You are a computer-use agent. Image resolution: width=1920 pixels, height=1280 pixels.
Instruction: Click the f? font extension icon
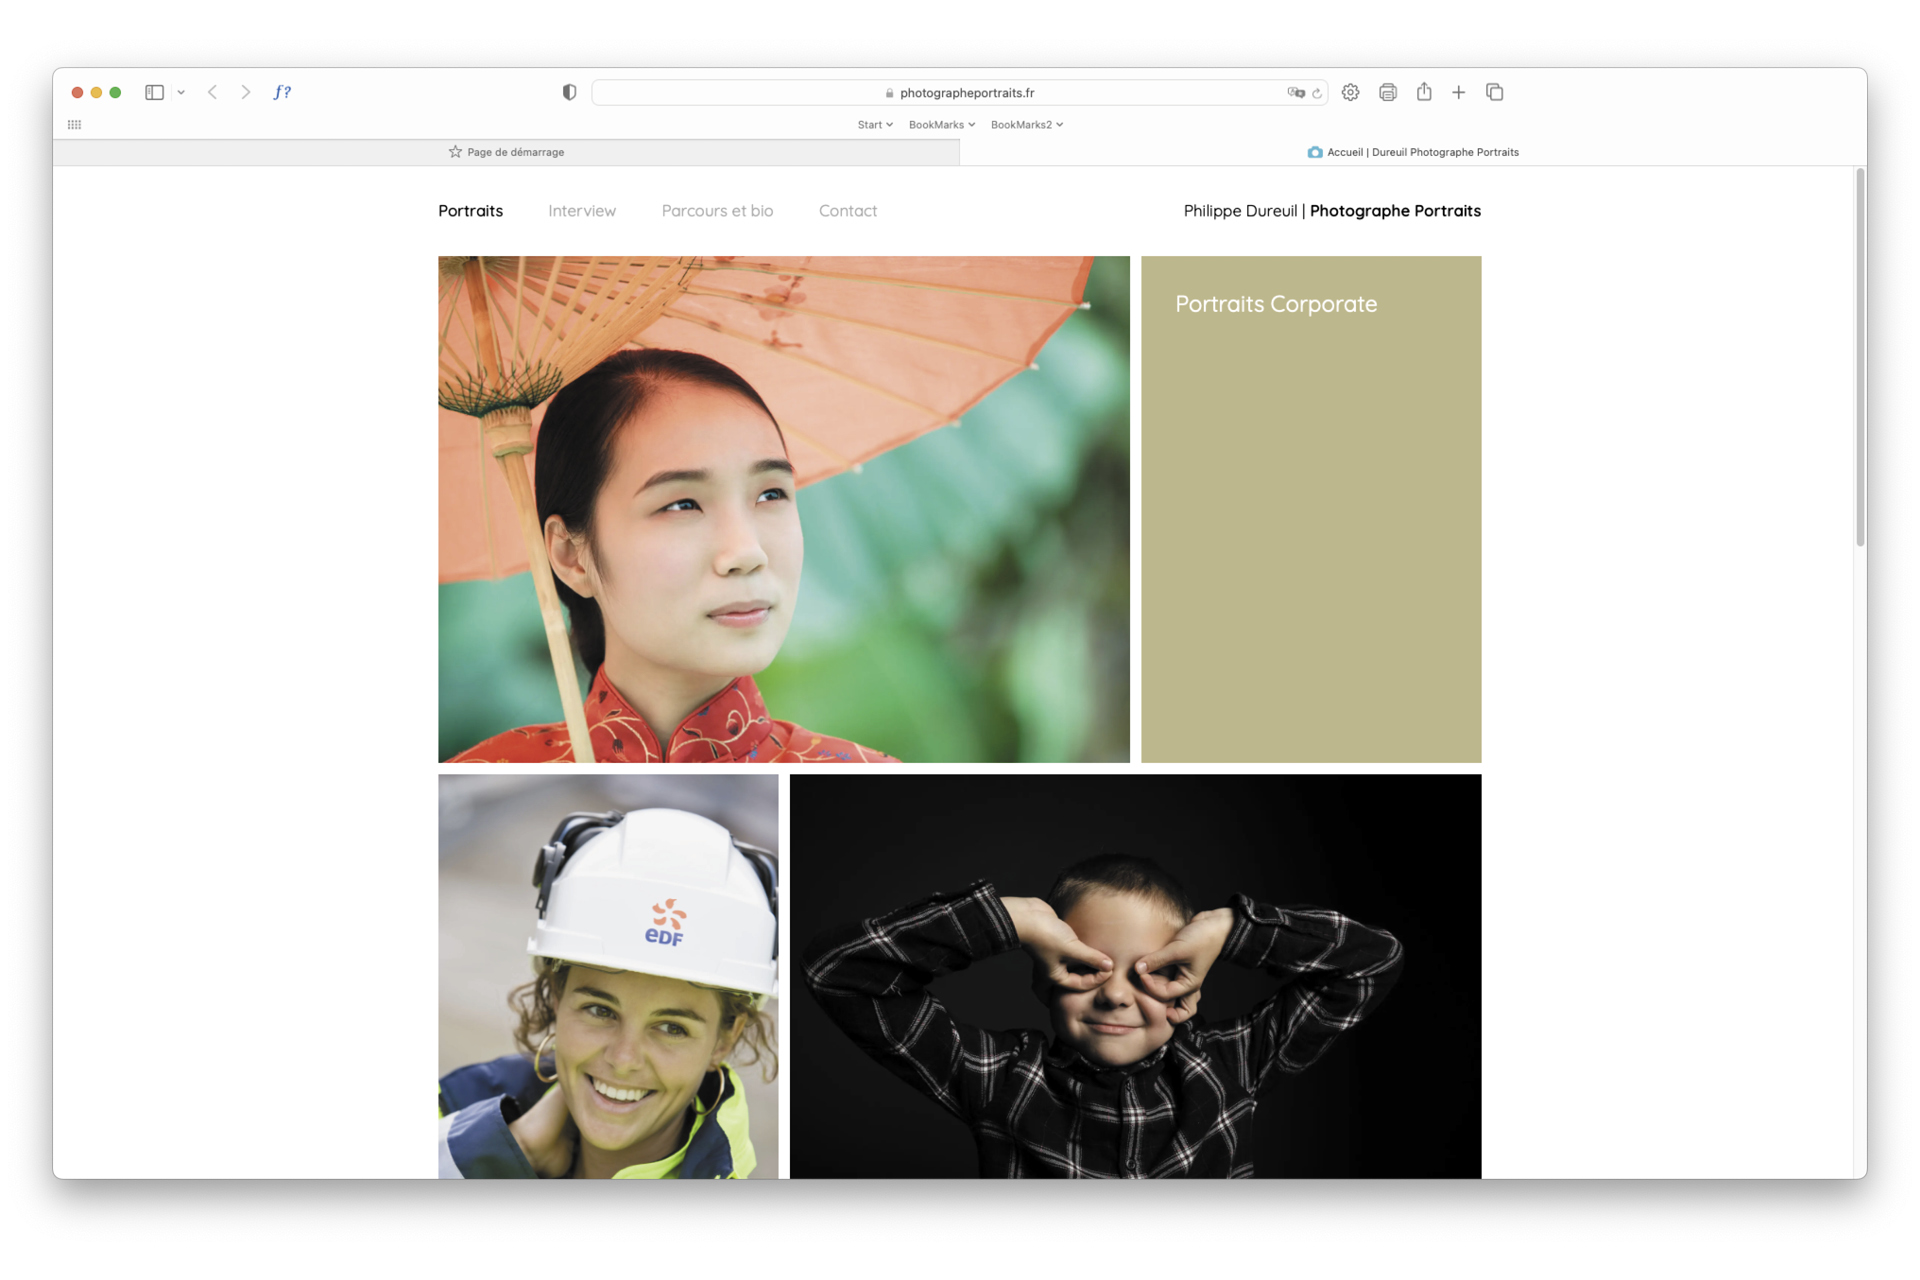tap(282, 92)
